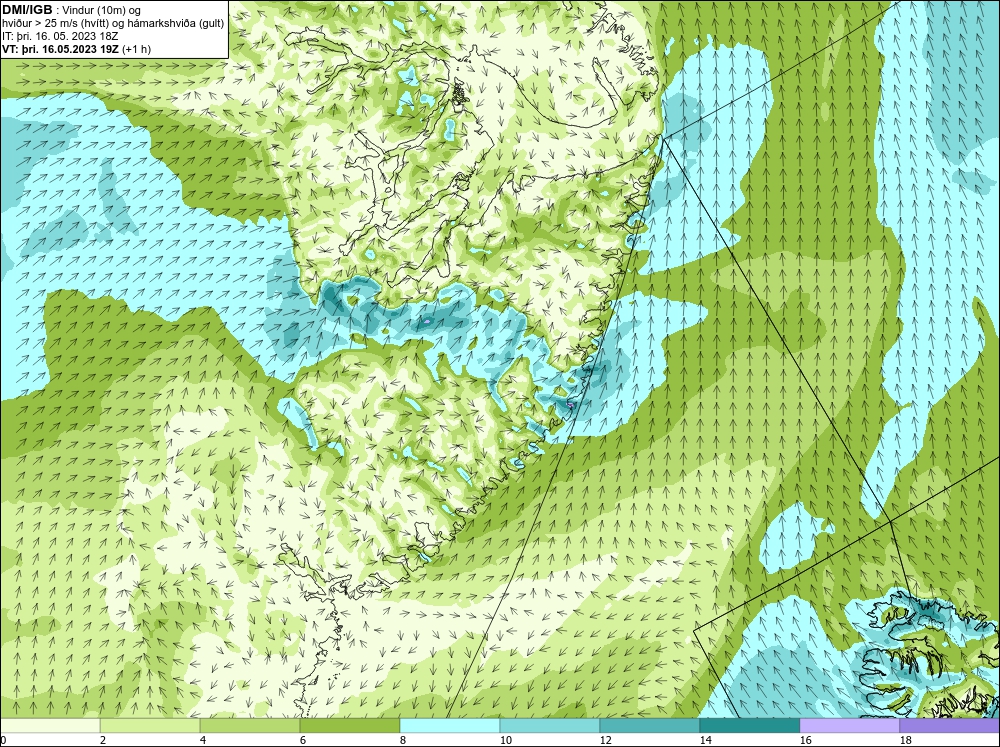Click the light green 2–4 m/s legend swatch
1000x747 pixels.
150,725
